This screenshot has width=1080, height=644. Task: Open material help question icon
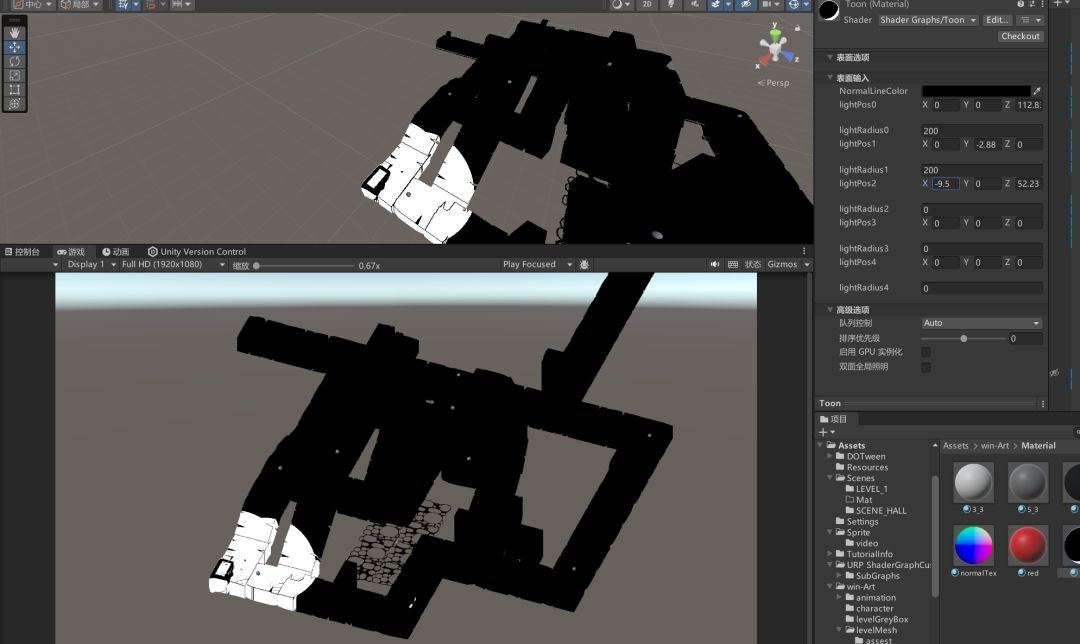point(1021,4)
